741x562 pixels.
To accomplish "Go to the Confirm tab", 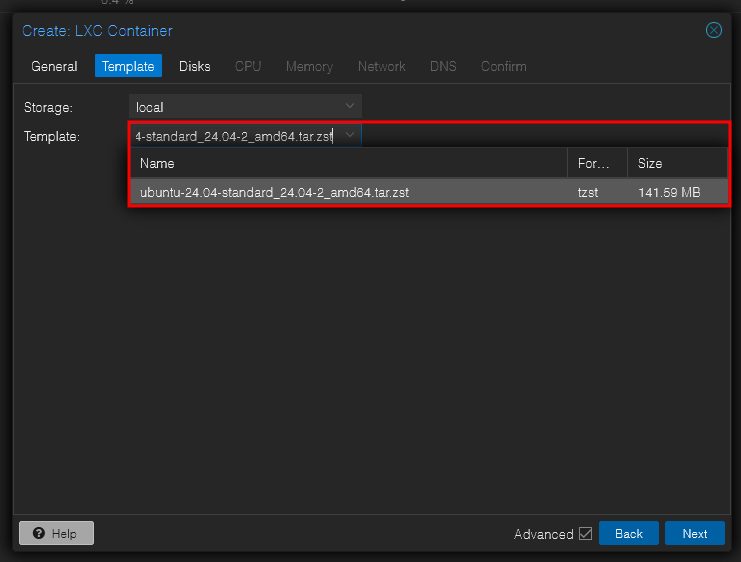I will [503, 66].
